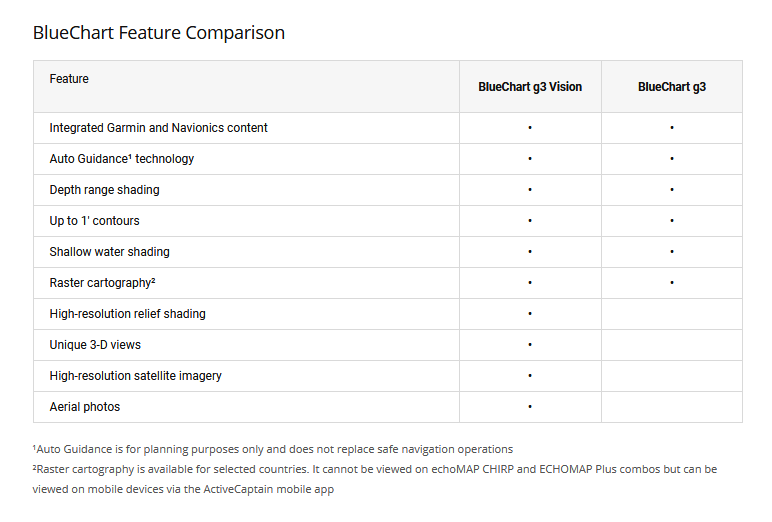
Task: Click the g3 bullet for Raster cartography
Action: 672,283
